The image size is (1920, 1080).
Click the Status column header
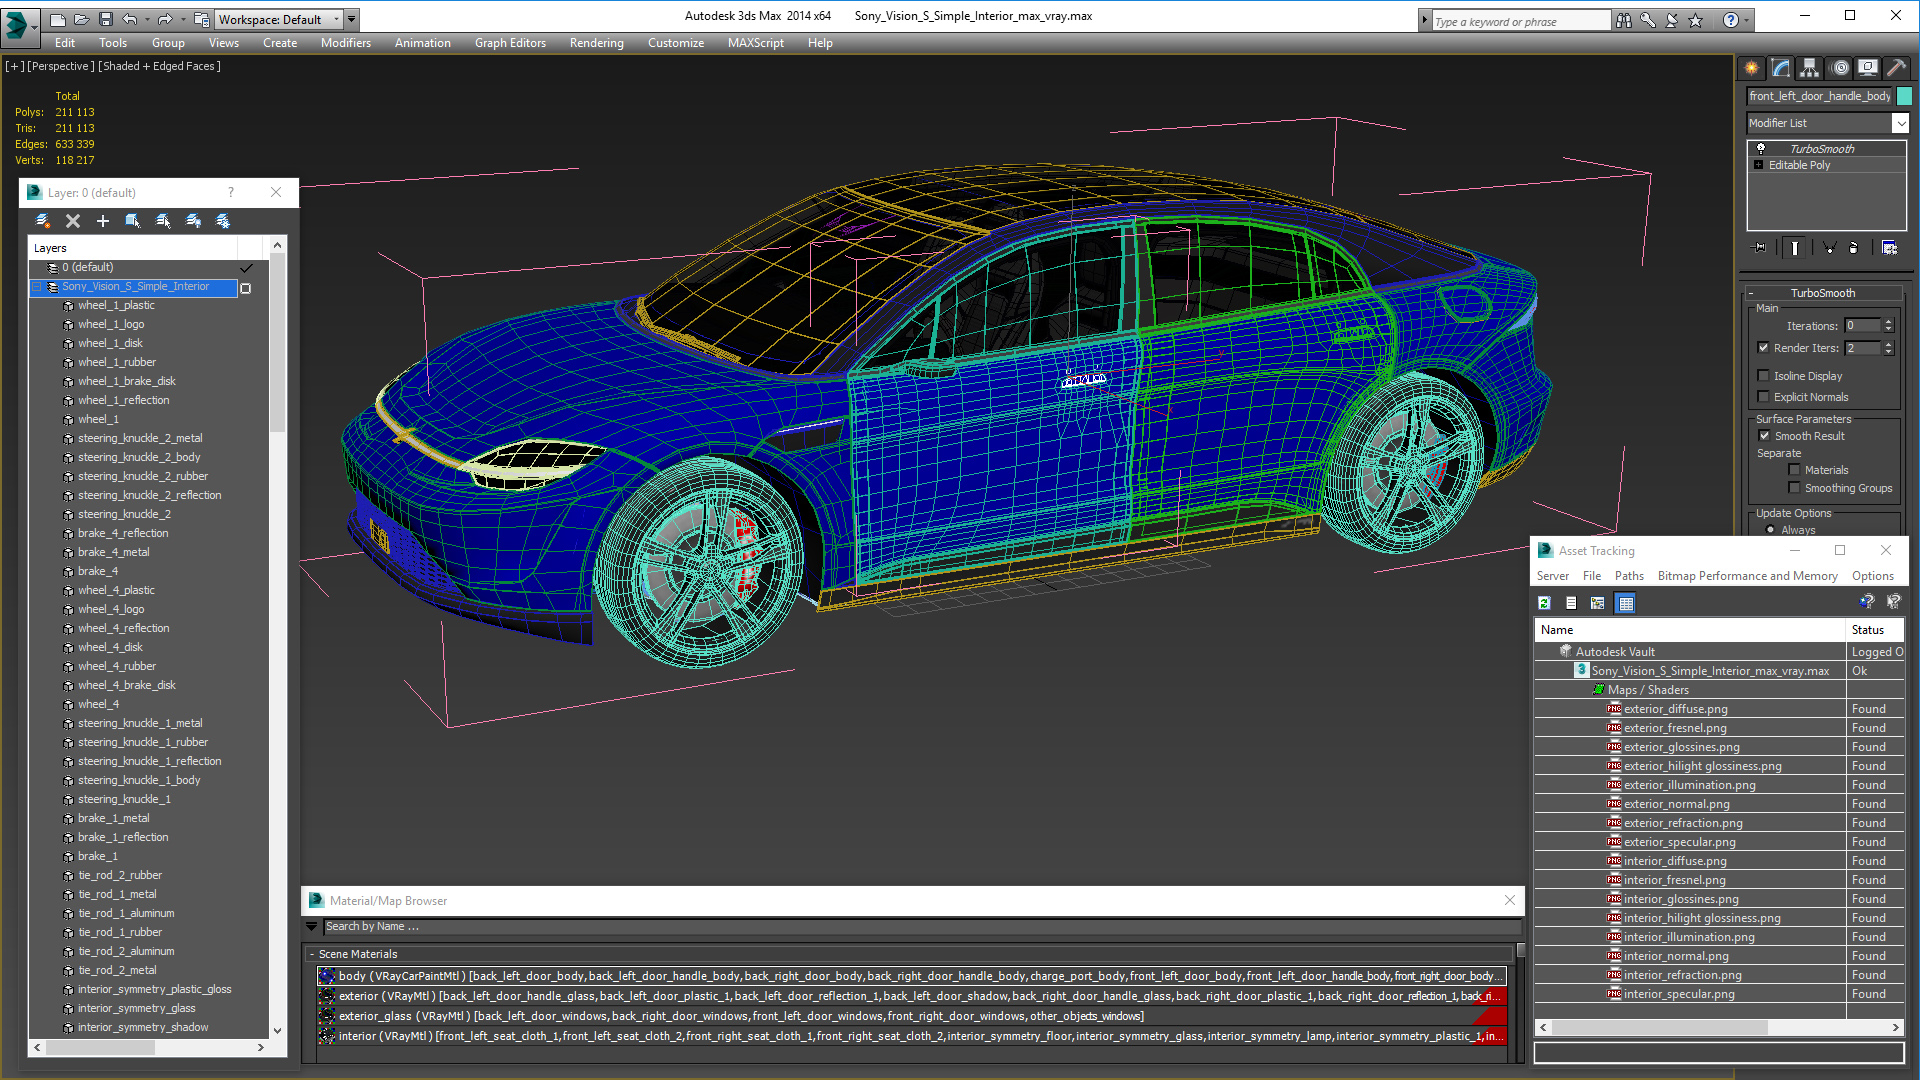click(1875, 630)
